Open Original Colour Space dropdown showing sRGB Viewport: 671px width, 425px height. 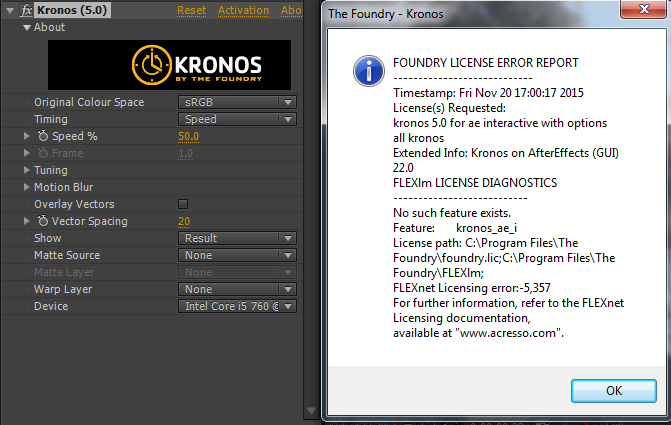[237, 102]
